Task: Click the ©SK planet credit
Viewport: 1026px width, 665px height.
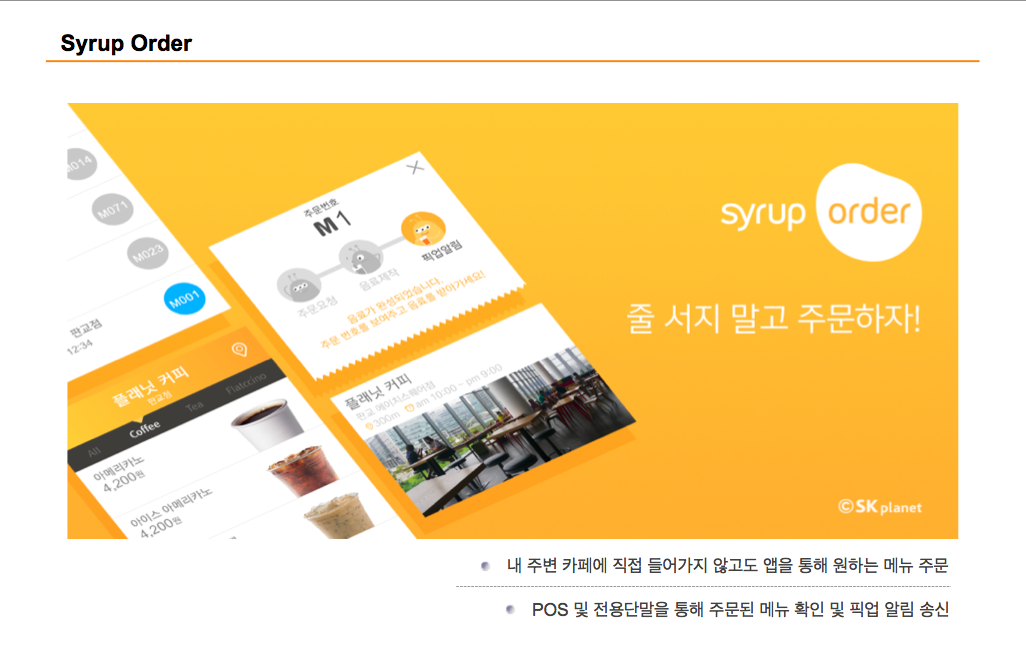Action: click(x=880, y=507)
